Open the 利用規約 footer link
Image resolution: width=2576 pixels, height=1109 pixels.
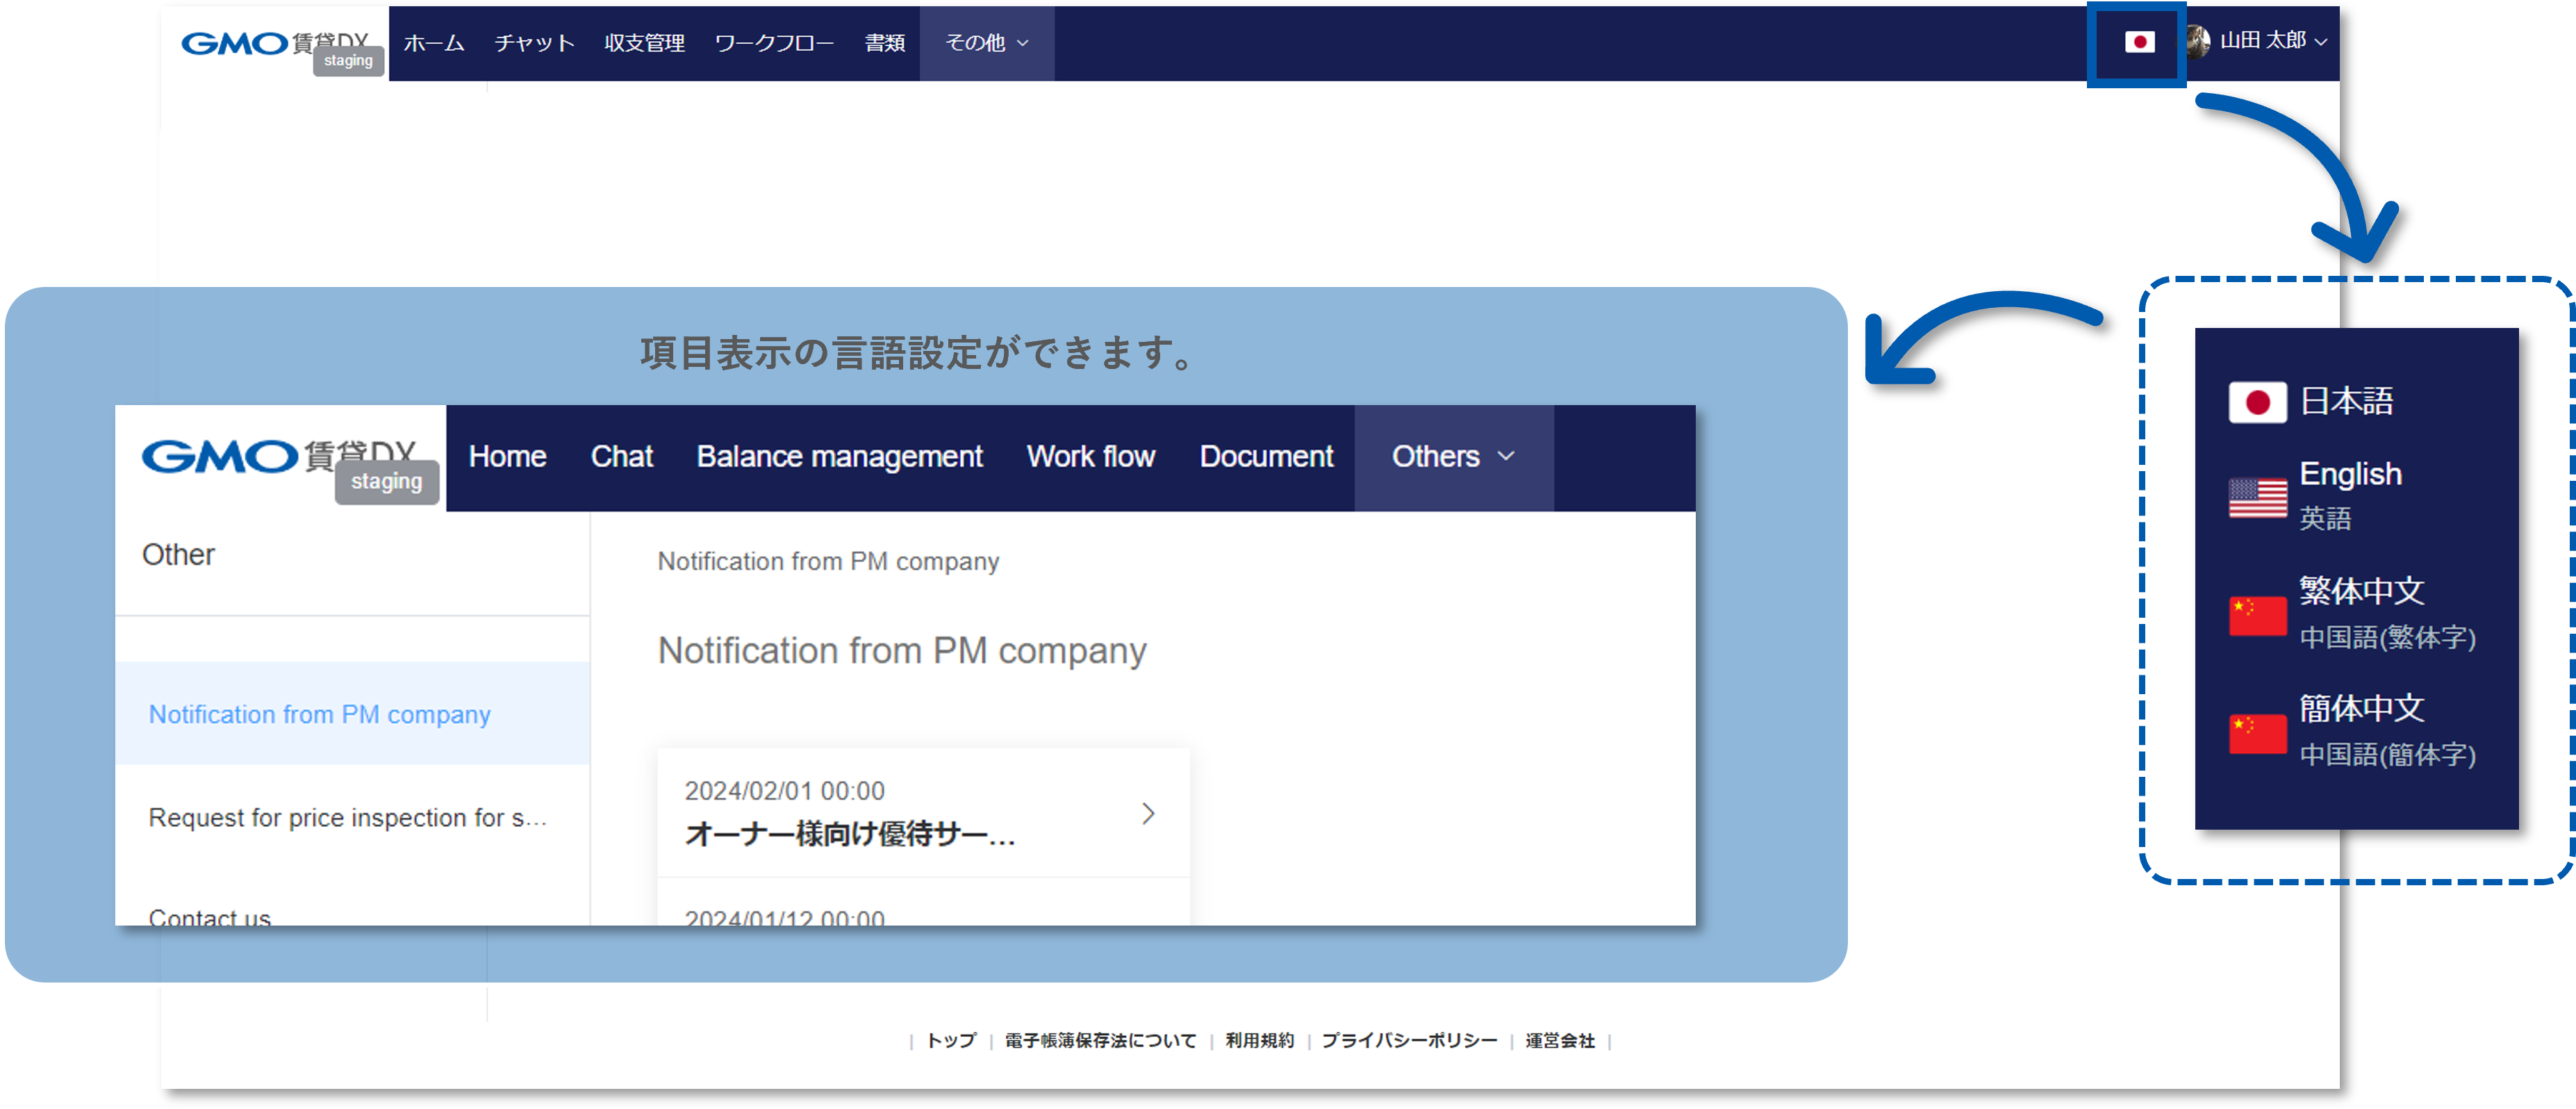point(1259,1041)
